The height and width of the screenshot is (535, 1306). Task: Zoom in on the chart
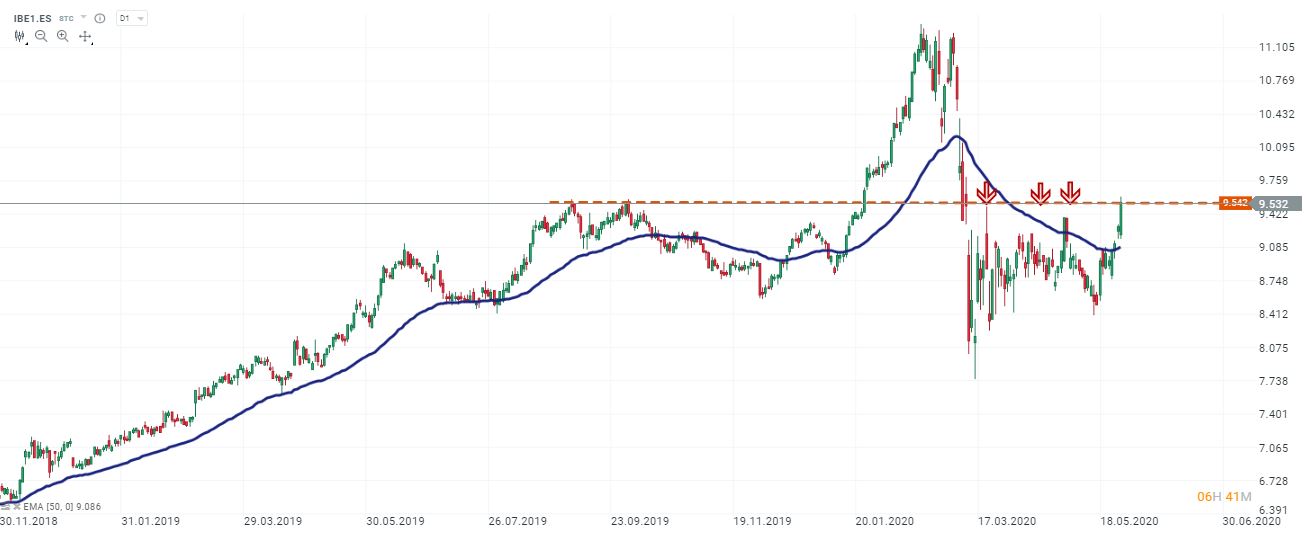click(x=63, y=36)
